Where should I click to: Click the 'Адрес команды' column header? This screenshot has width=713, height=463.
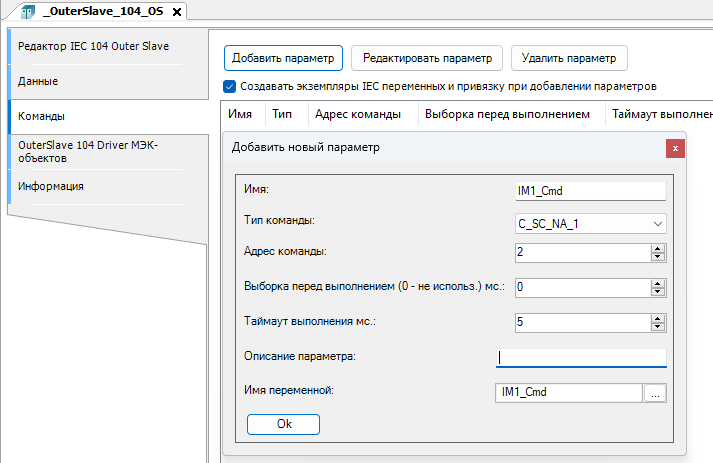358,115
